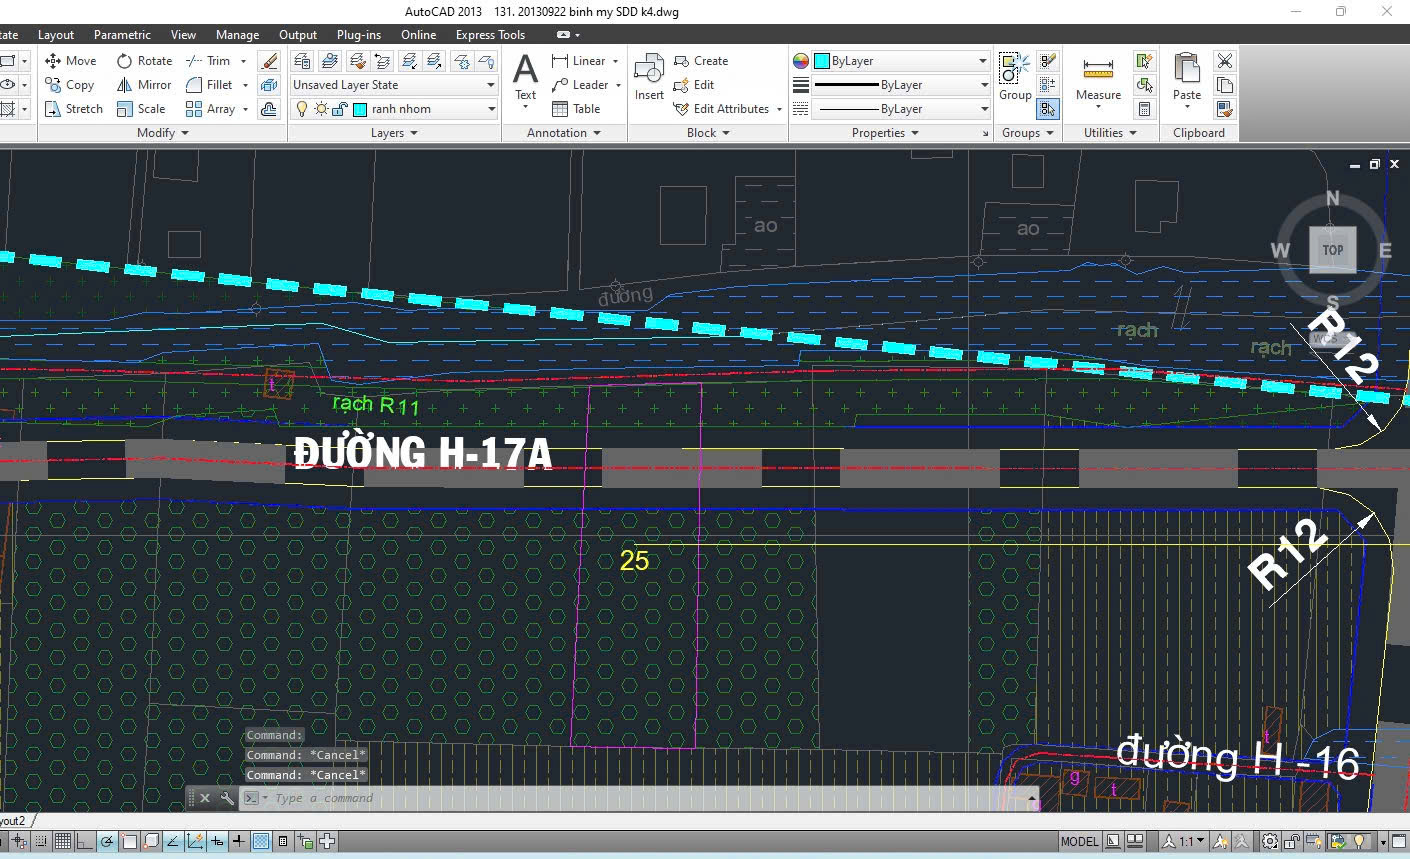Open the cyan ByLayer object color dropdown

tap(901, 61)
